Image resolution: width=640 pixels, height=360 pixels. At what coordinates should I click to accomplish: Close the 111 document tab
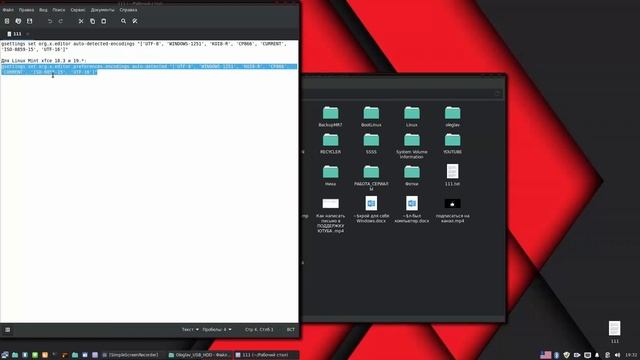[28, 34]
